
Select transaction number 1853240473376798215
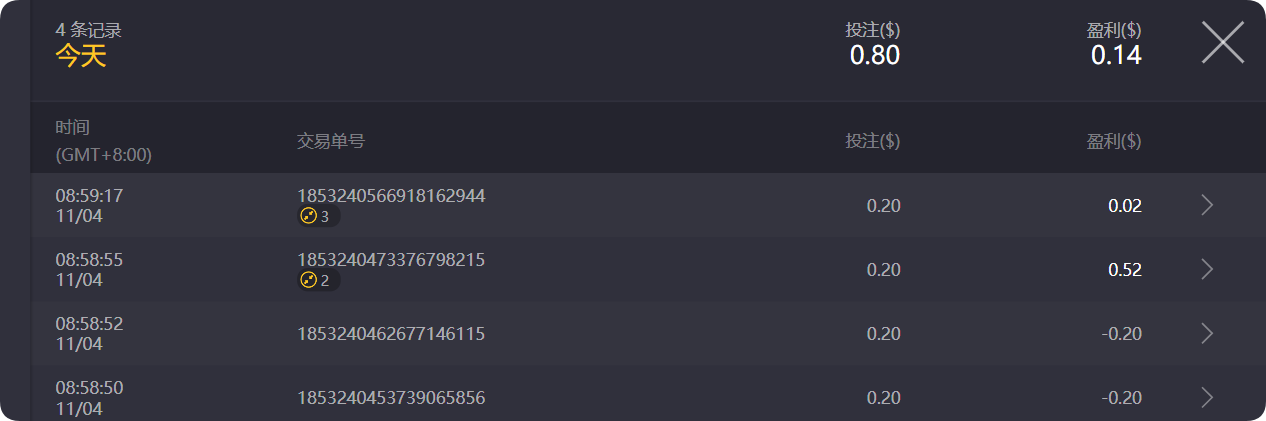391,259
